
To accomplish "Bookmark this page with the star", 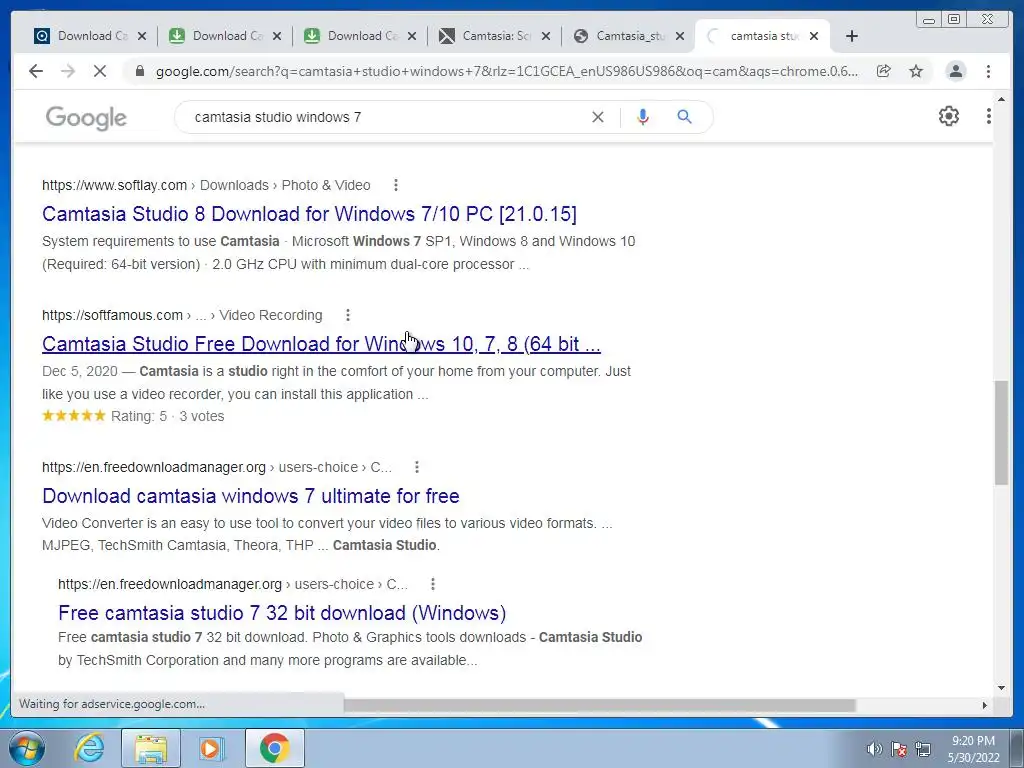I will click(916, 71).
